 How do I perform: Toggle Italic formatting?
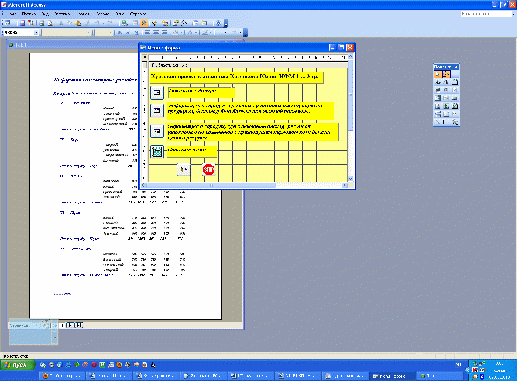click(128, 32)
